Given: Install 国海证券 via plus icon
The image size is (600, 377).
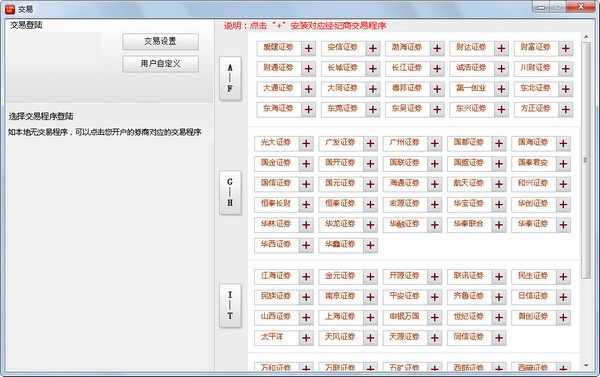Looking at the screenshot, I should [563, 144].
